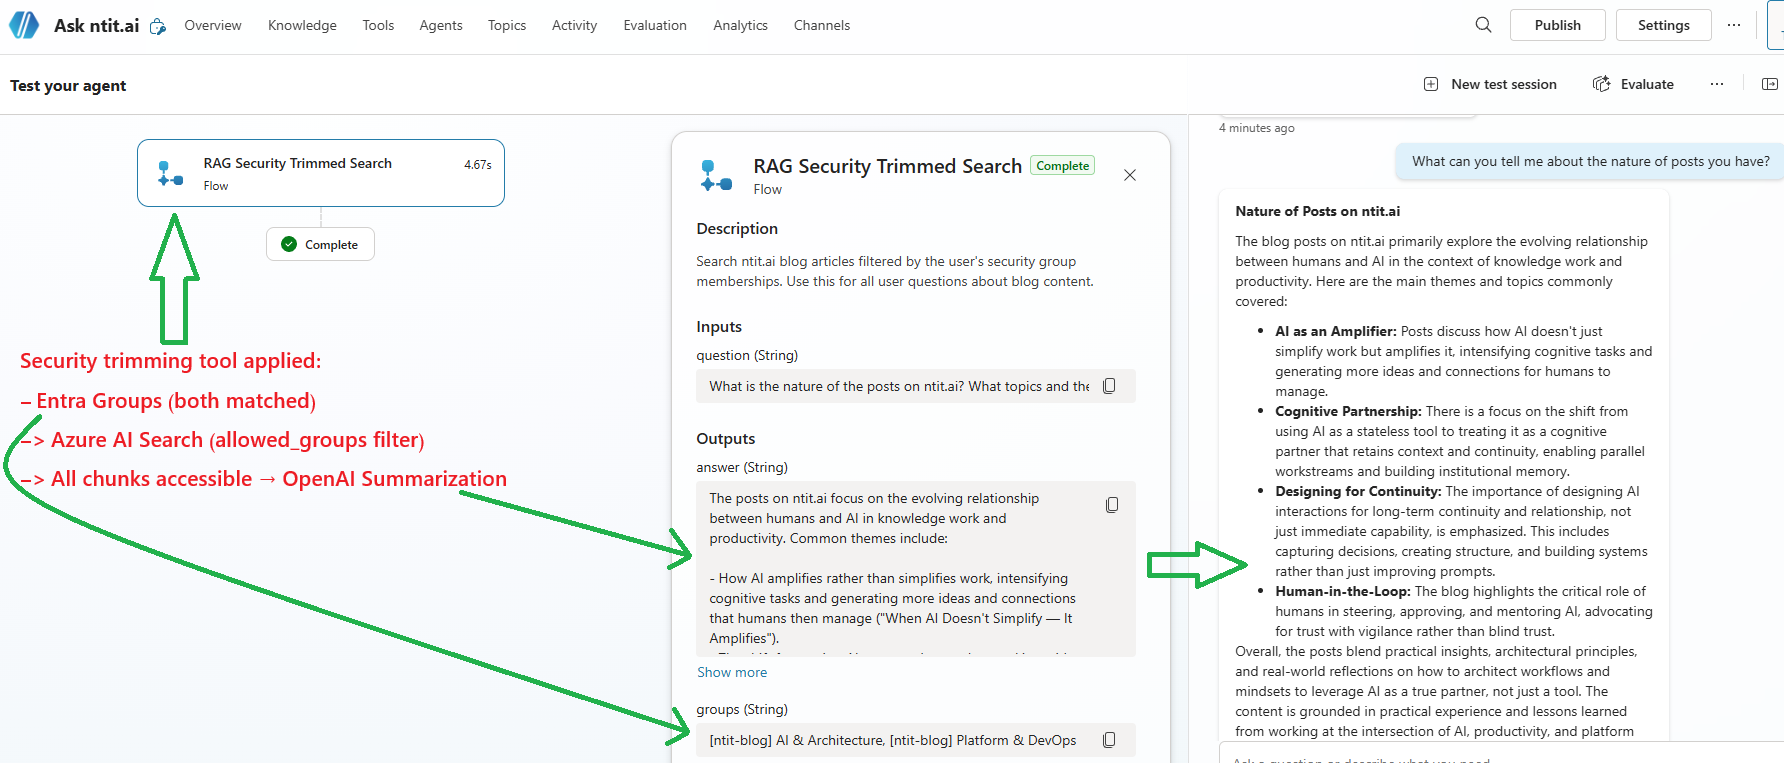The height and width of the screenshot is (763, 1784).
Task: Click the Complete status node
Action: click(x=320, y=244)
